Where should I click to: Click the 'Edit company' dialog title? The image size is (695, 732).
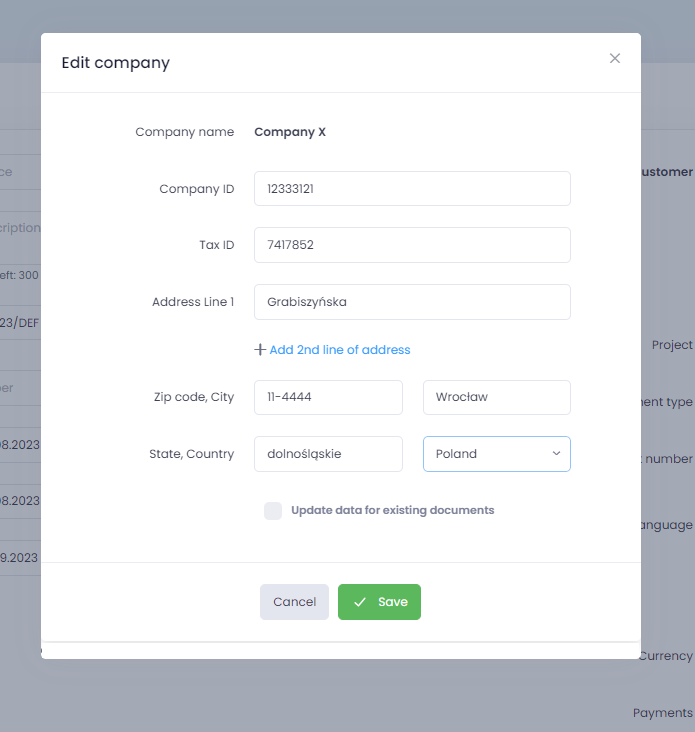(116, 63)
